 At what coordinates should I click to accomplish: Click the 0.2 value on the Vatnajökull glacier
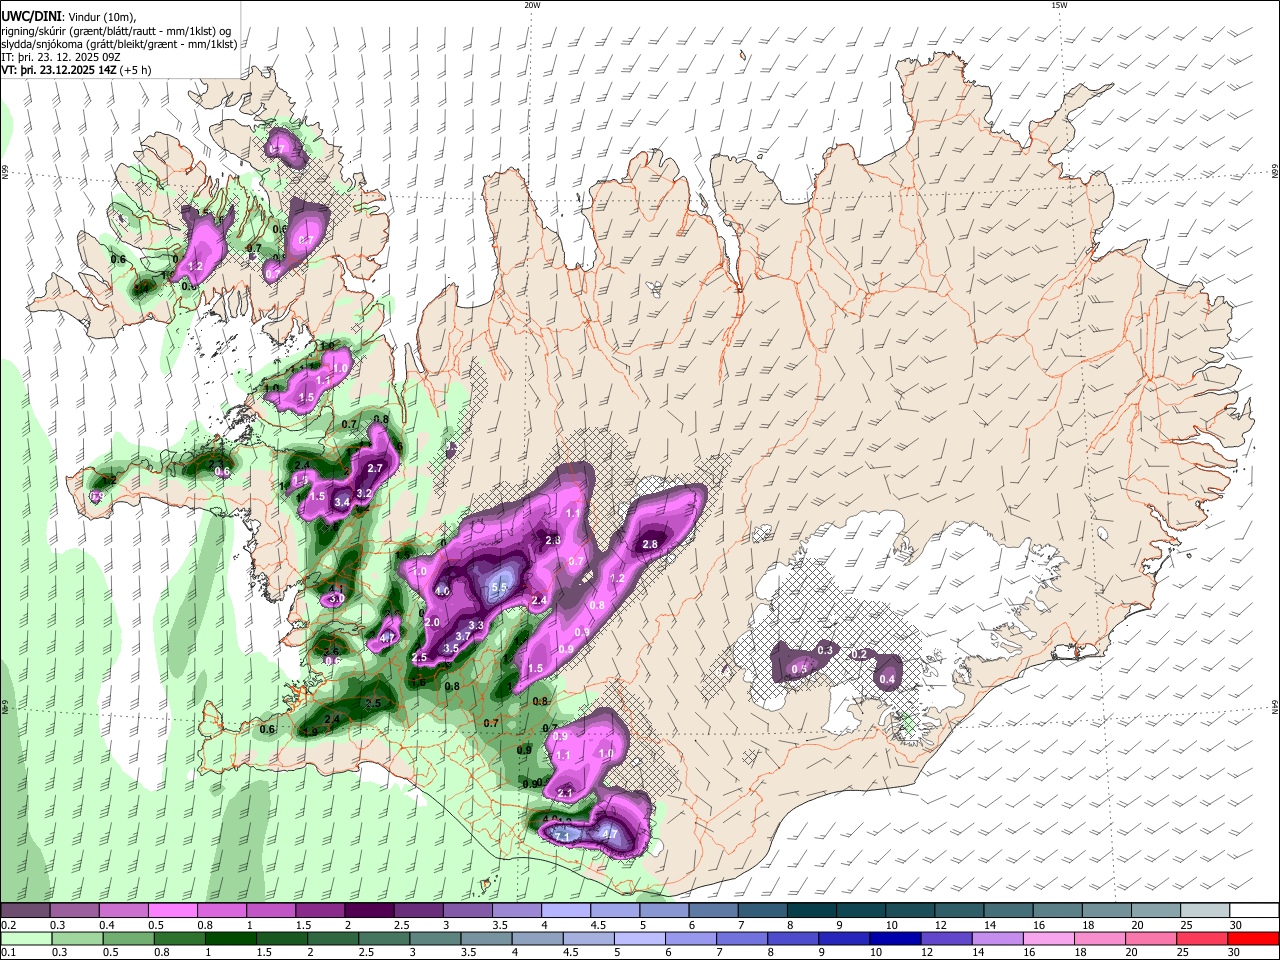pos(858,654)
